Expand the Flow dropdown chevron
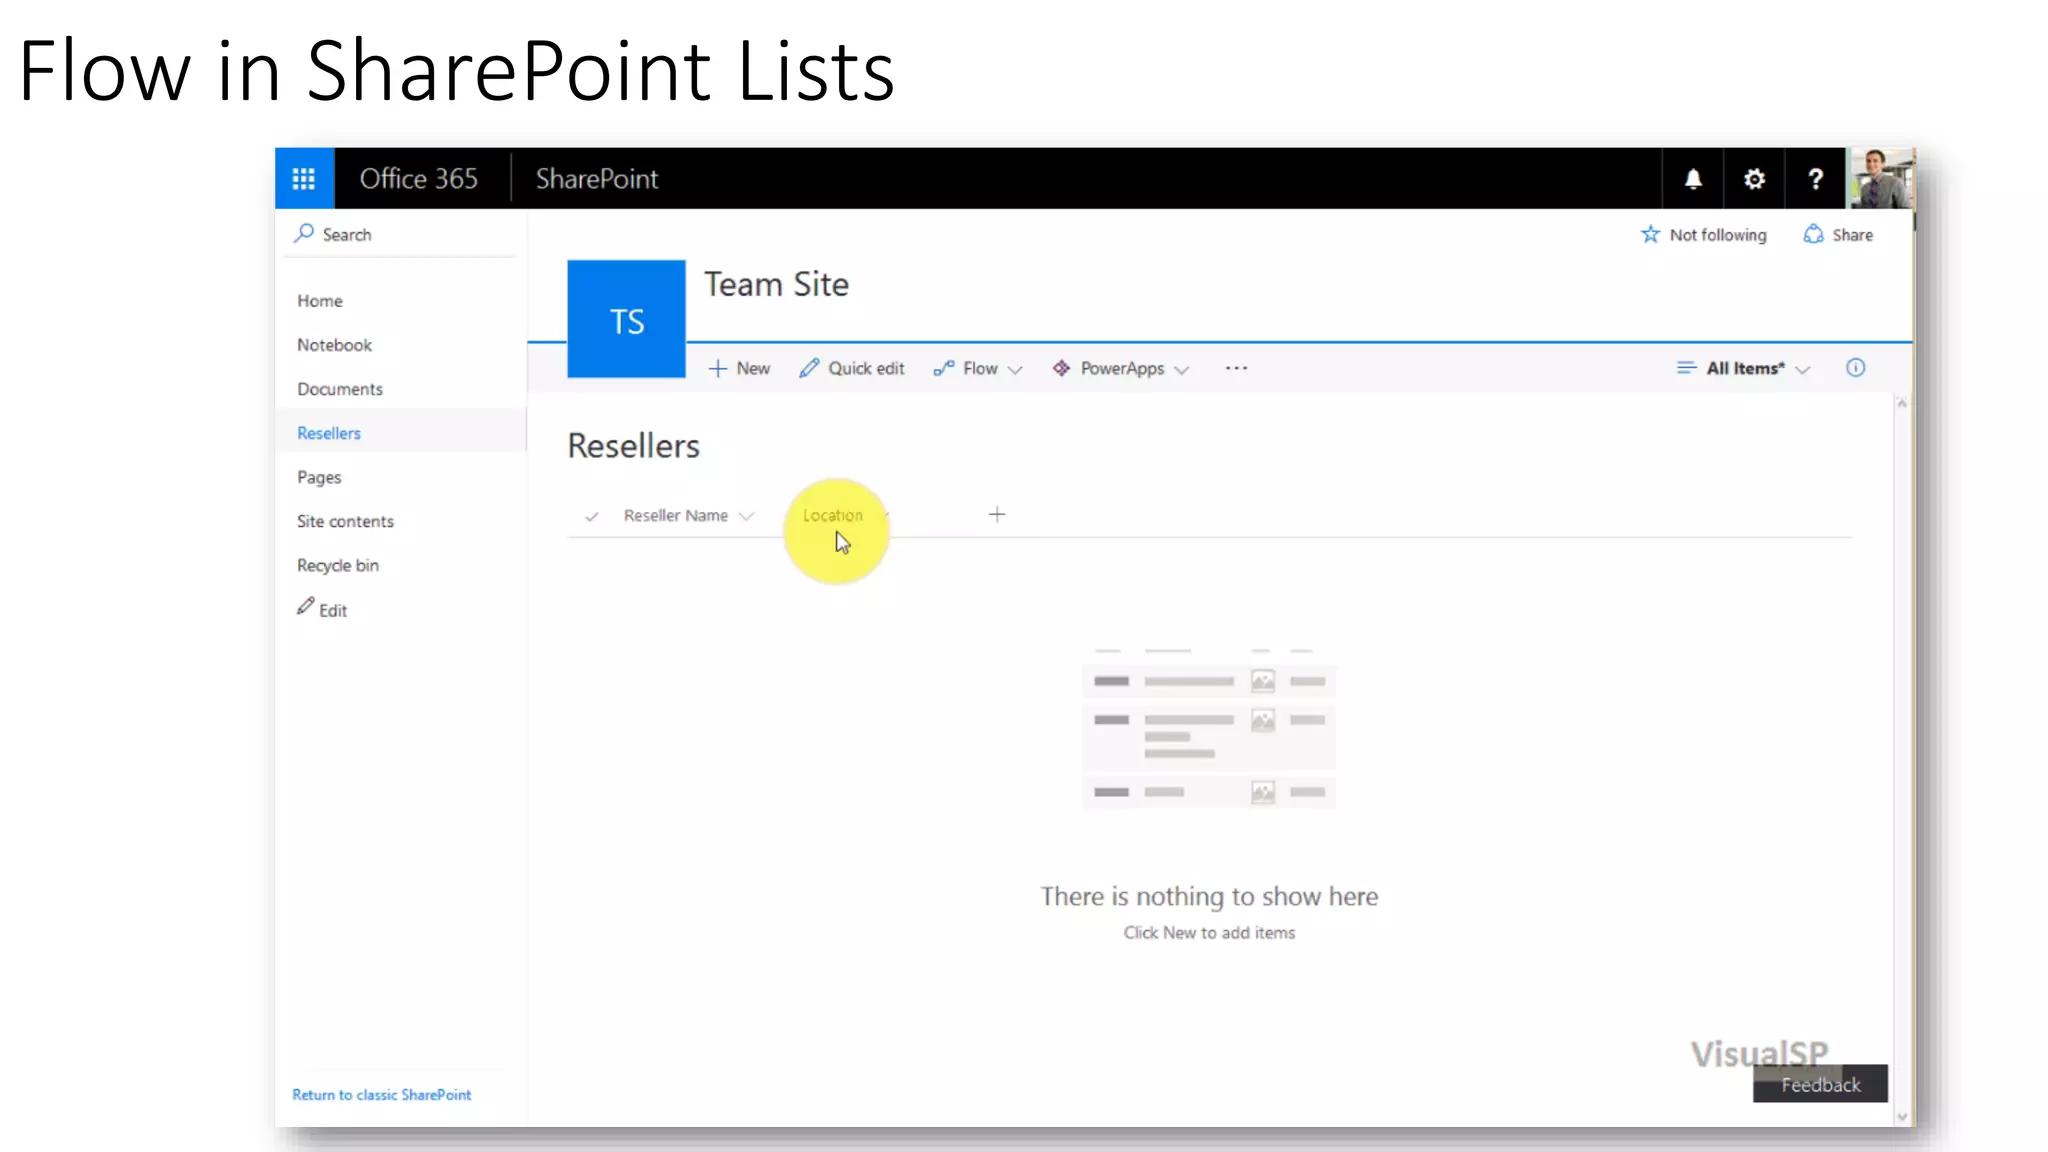 point(1015,370)
